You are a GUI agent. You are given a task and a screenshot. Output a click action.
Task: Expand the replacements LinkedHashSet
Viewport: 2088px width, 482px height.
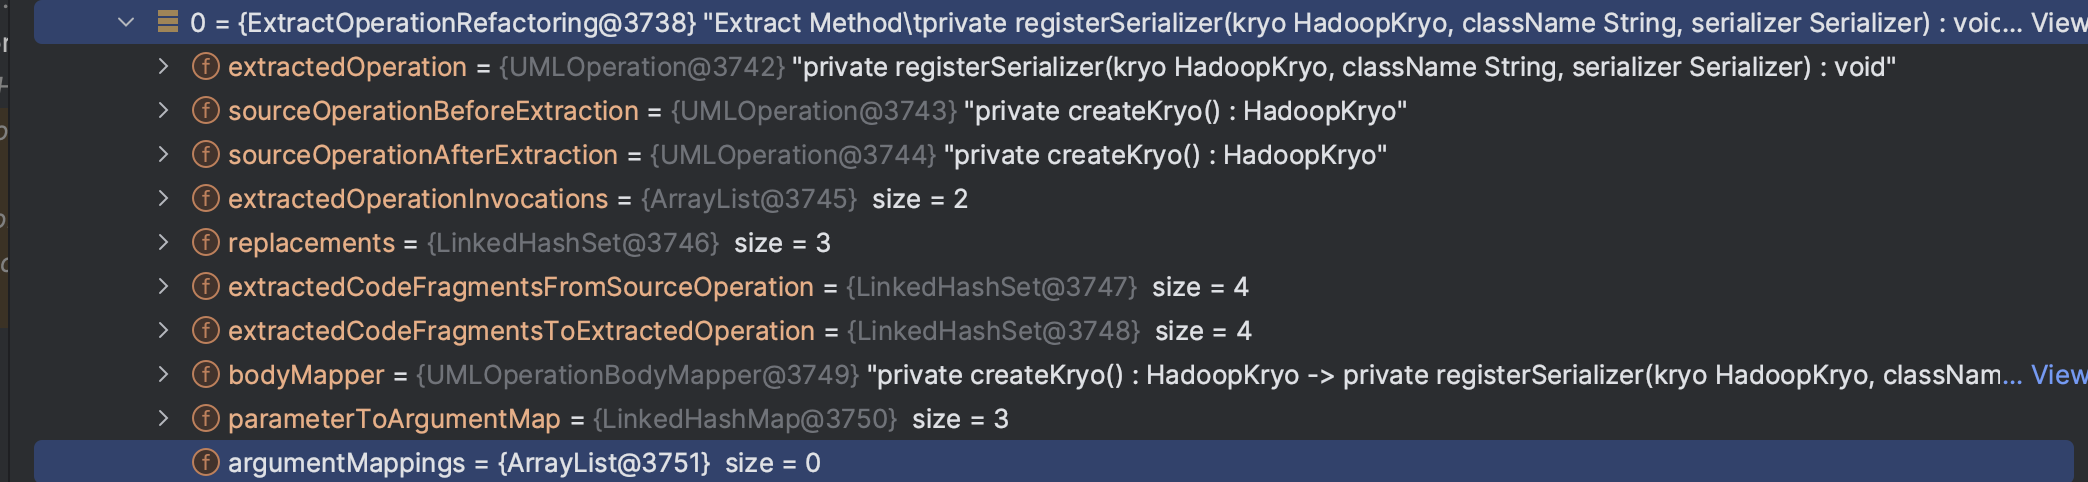click(x=163, y=243)
